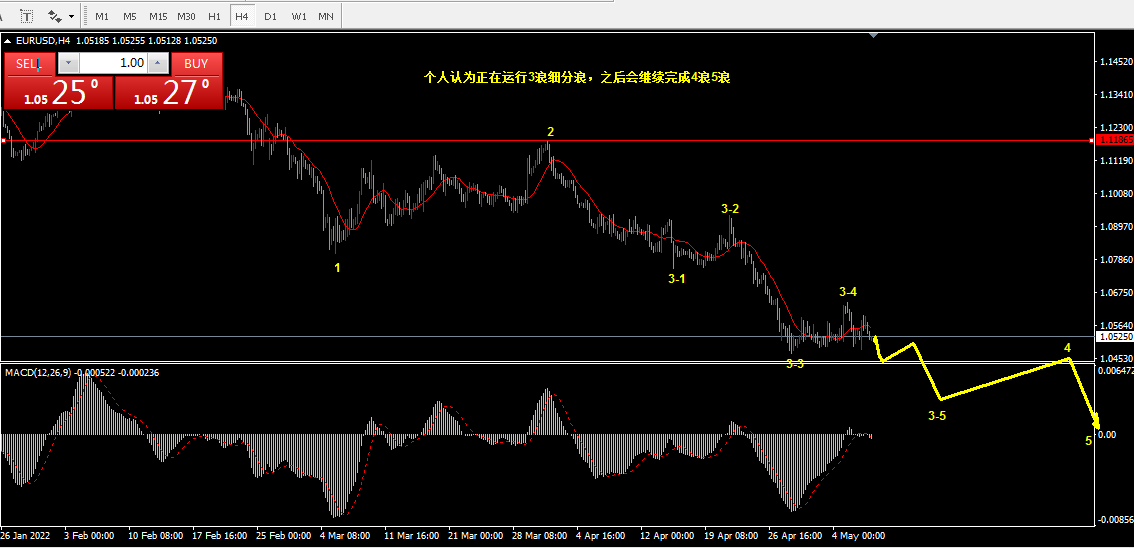The image size is (1134, 549).
Task: Click the date label 19 Apr 08:00
Action: (730, 536)
